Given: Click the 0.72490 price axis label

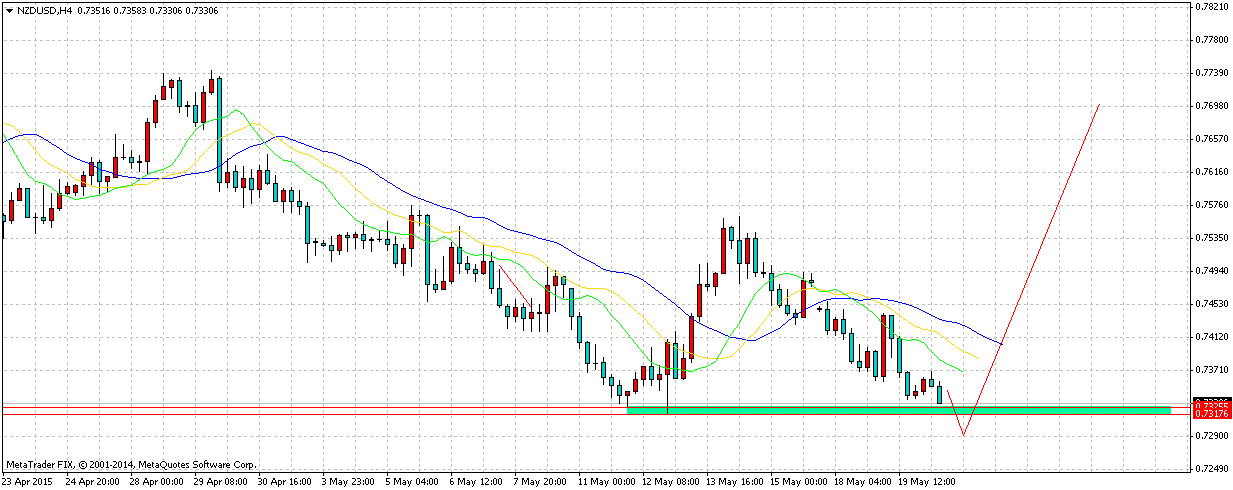Looking at the screenshot, I should click(1211, 468).
